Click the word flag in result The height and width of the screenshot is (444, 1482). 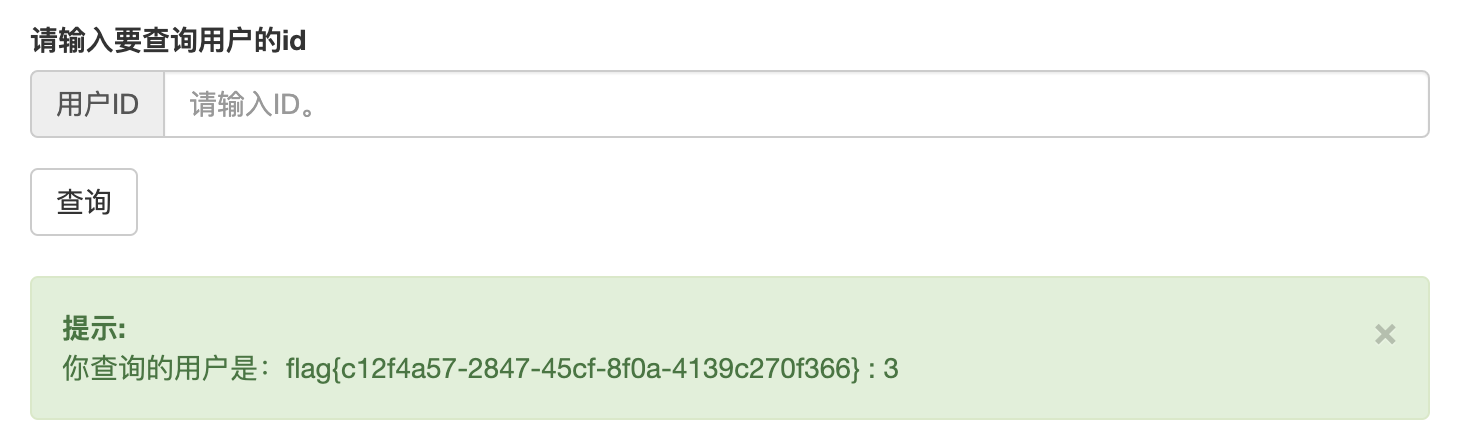[308, 369]
